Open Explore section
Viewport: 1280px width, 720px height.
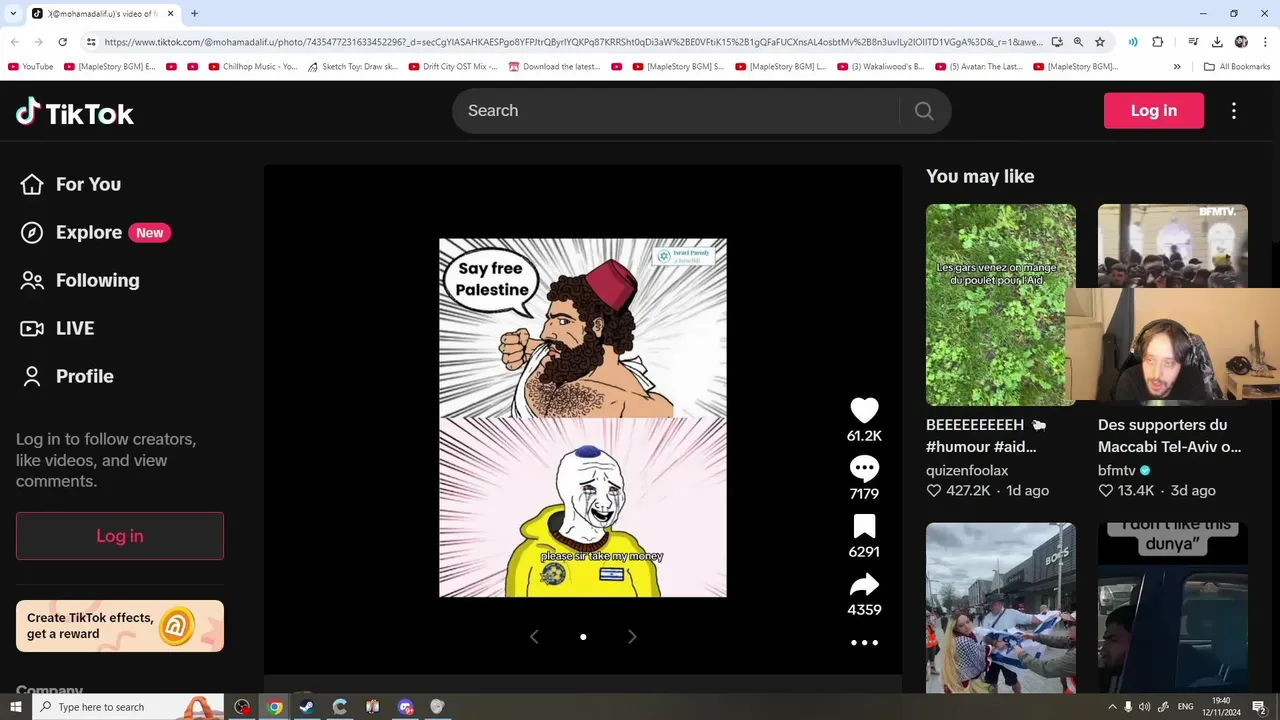click(95, 232)
